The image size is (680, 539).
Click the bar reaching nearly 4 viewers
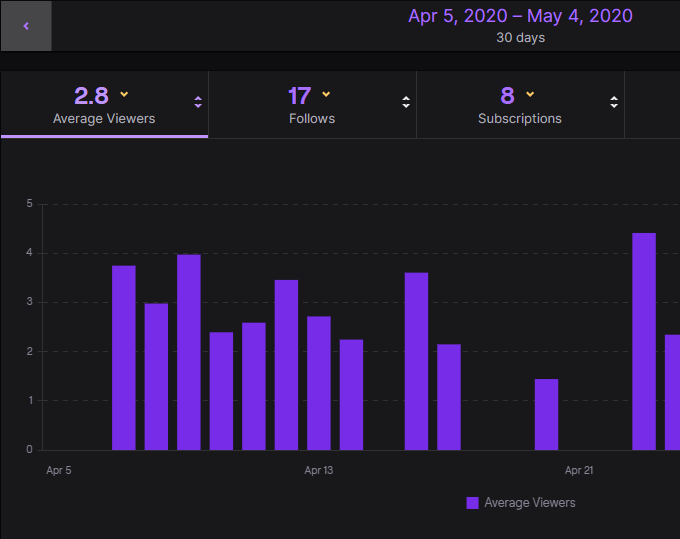[189, 352]
